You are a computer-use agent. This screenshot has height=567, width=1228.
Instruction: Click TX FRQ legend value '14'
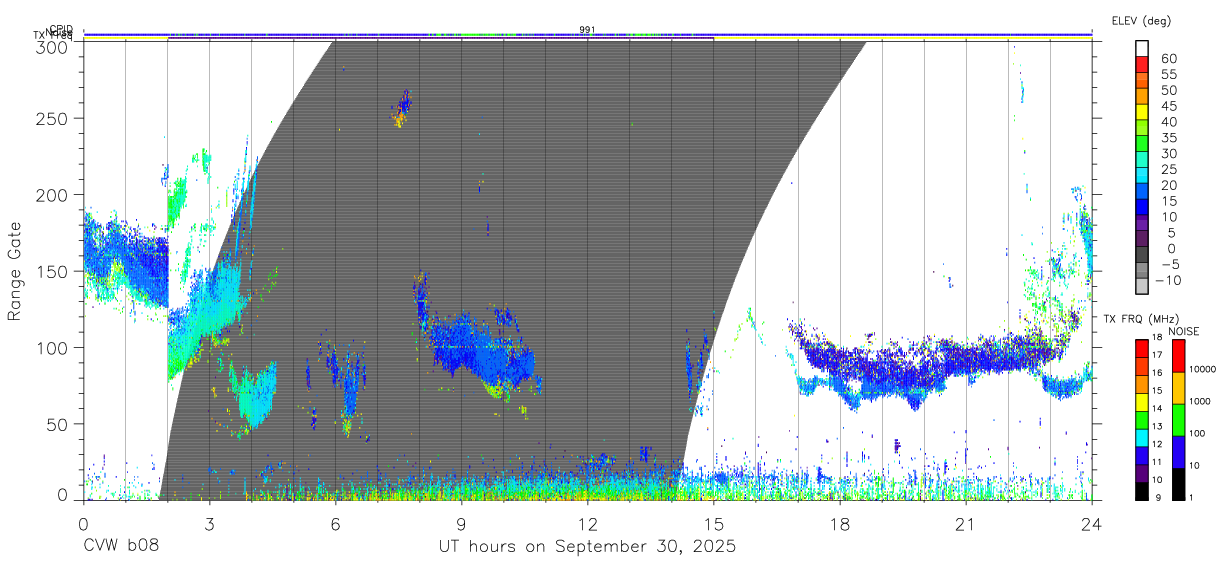tap(1158, 409)
